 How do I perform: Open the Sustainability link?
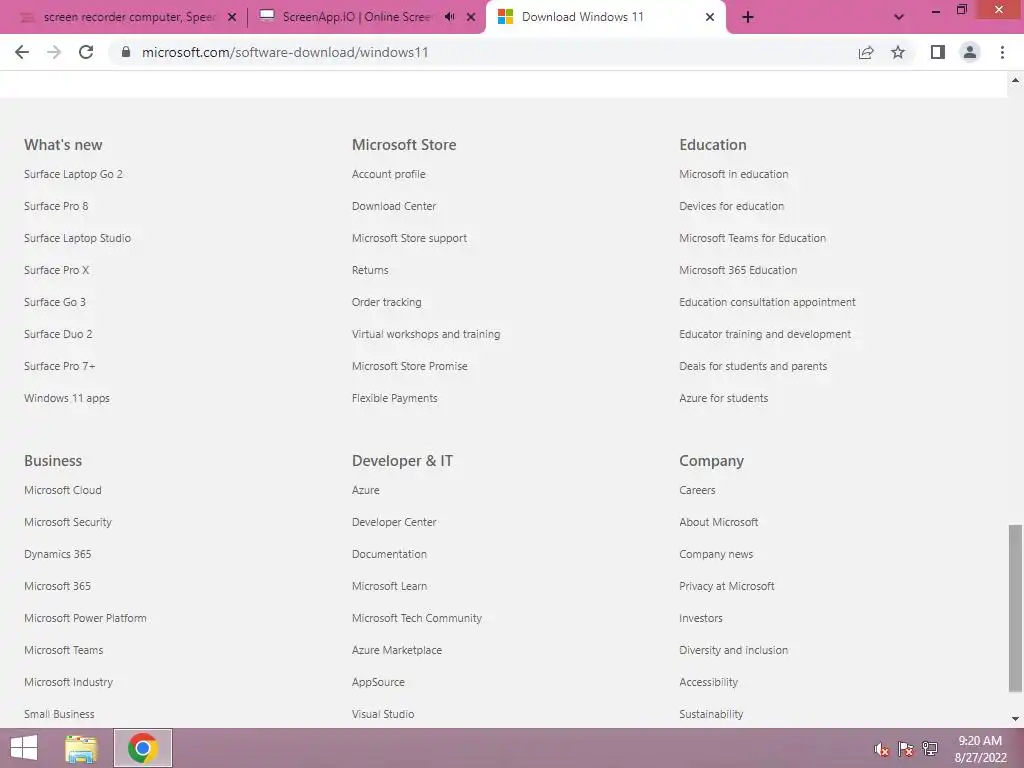click(711, 714)
